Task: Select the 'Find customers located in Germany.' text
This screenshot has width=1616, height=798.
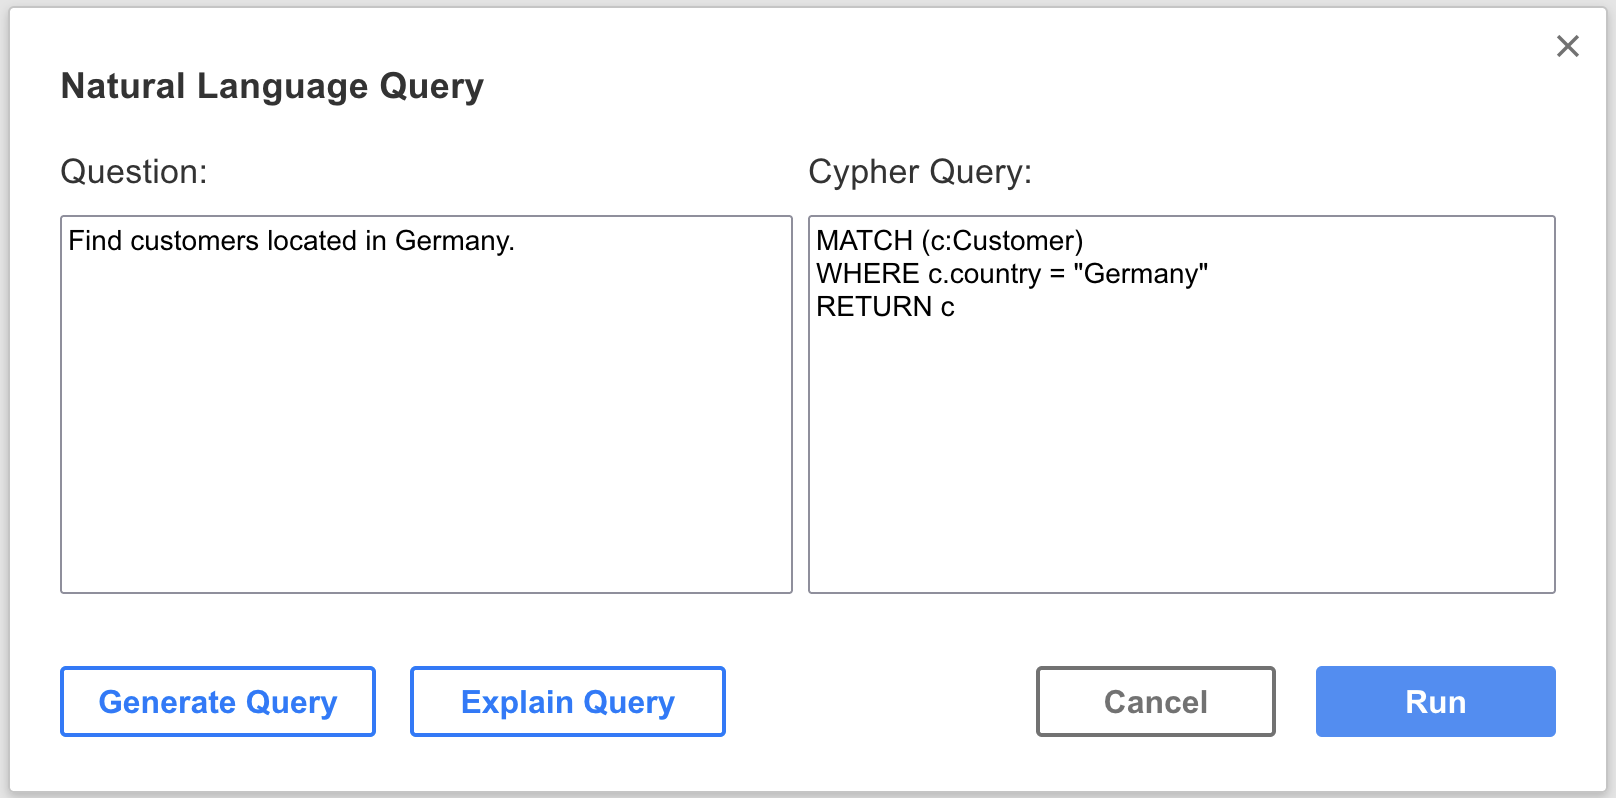Action: [291, 241]
